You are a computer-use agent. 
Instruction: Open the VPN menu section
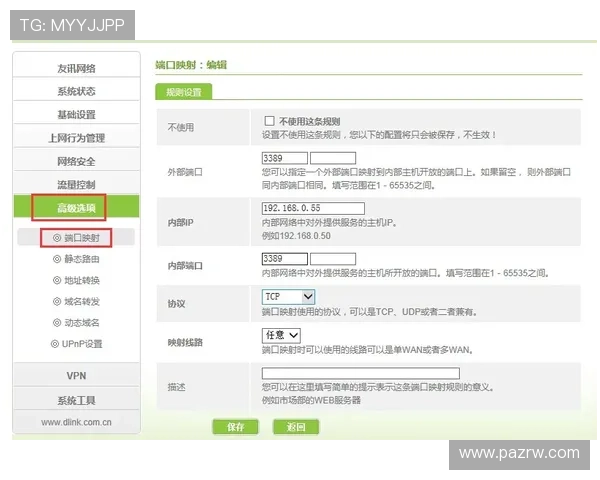coord(77,376)
